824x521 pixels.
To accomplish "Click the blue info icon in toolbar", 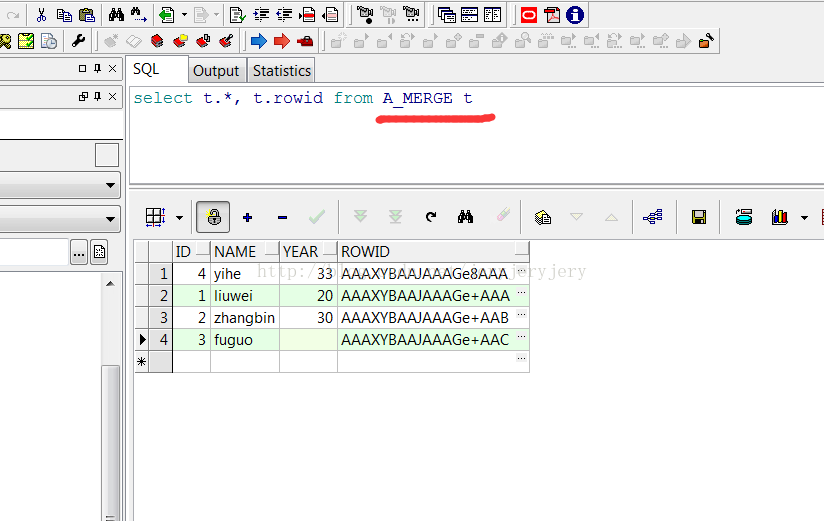I will coord(575,15).
